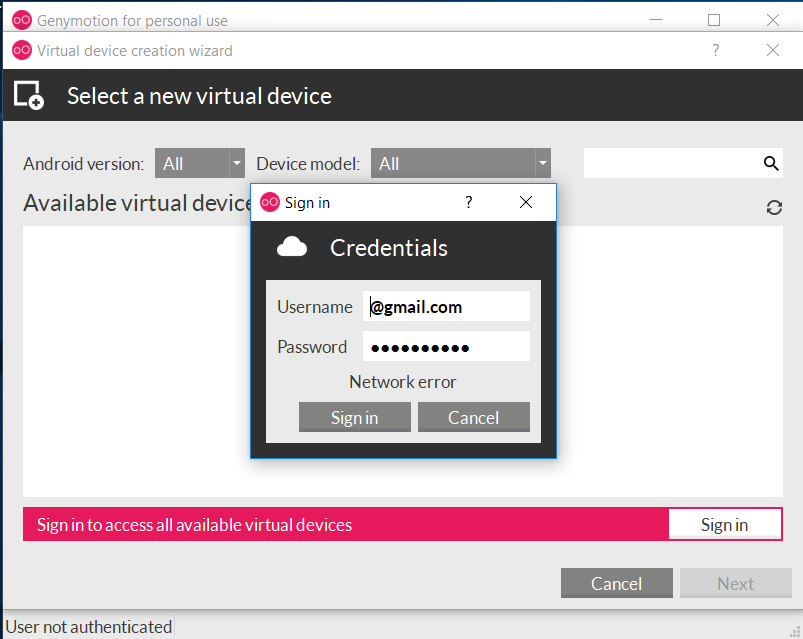803x639 pixels.
Task: Minimize the Genymotion main window
Action: (x=656, y=20)
